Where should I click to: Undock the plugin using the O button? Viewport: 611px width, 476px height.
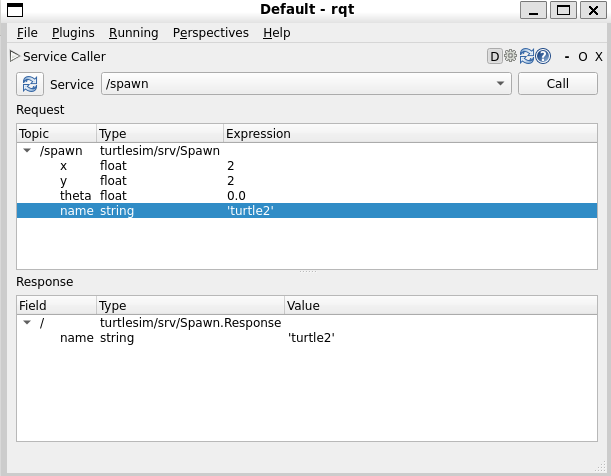coord(582,57)
